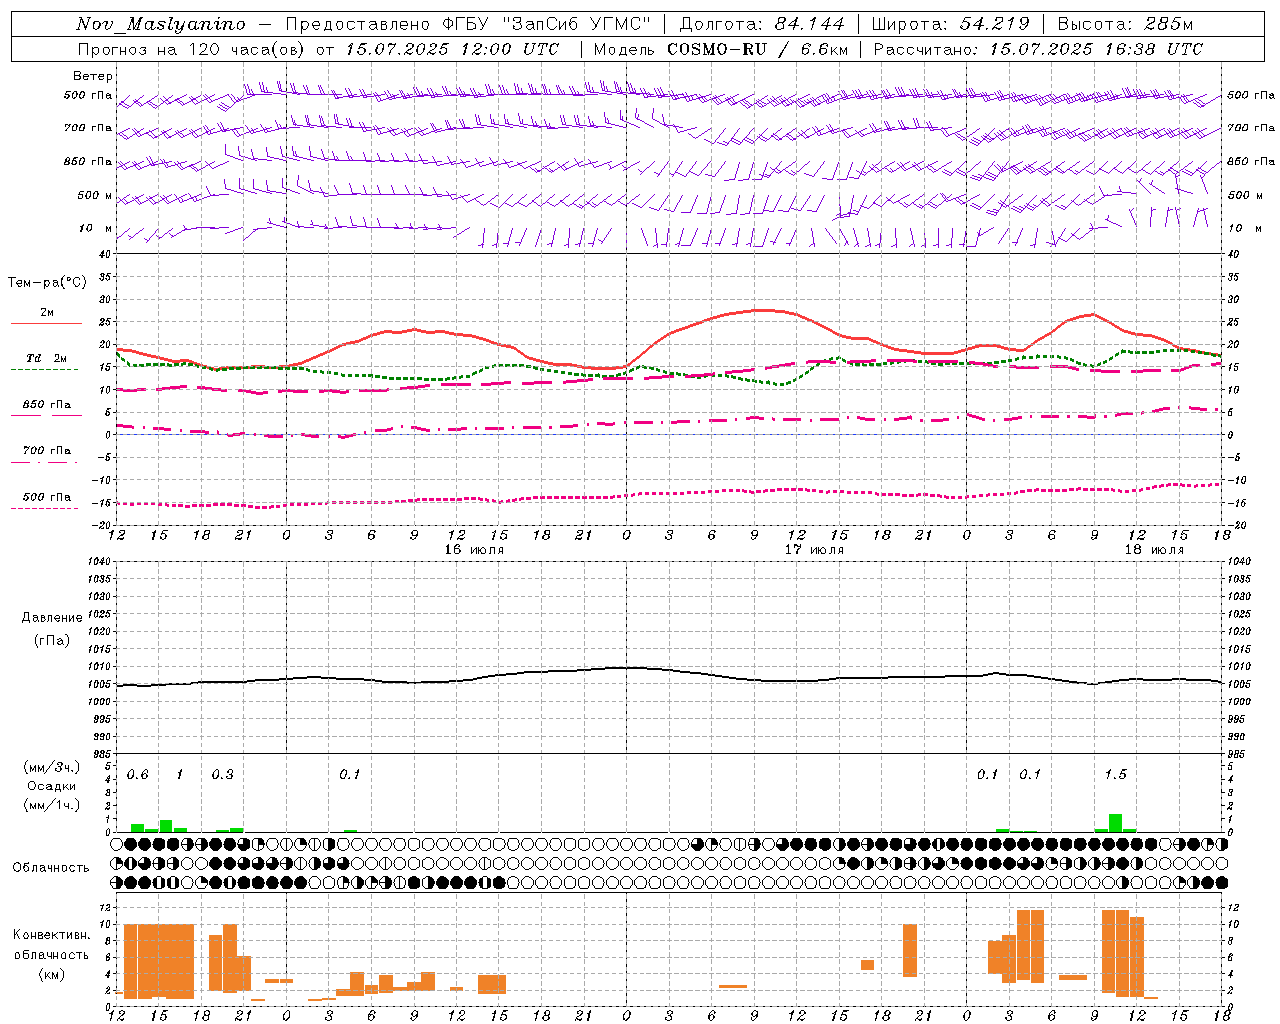Click the date label 18 июля
This screenshot has width=1280, height=1024.
coord(1154,550)
